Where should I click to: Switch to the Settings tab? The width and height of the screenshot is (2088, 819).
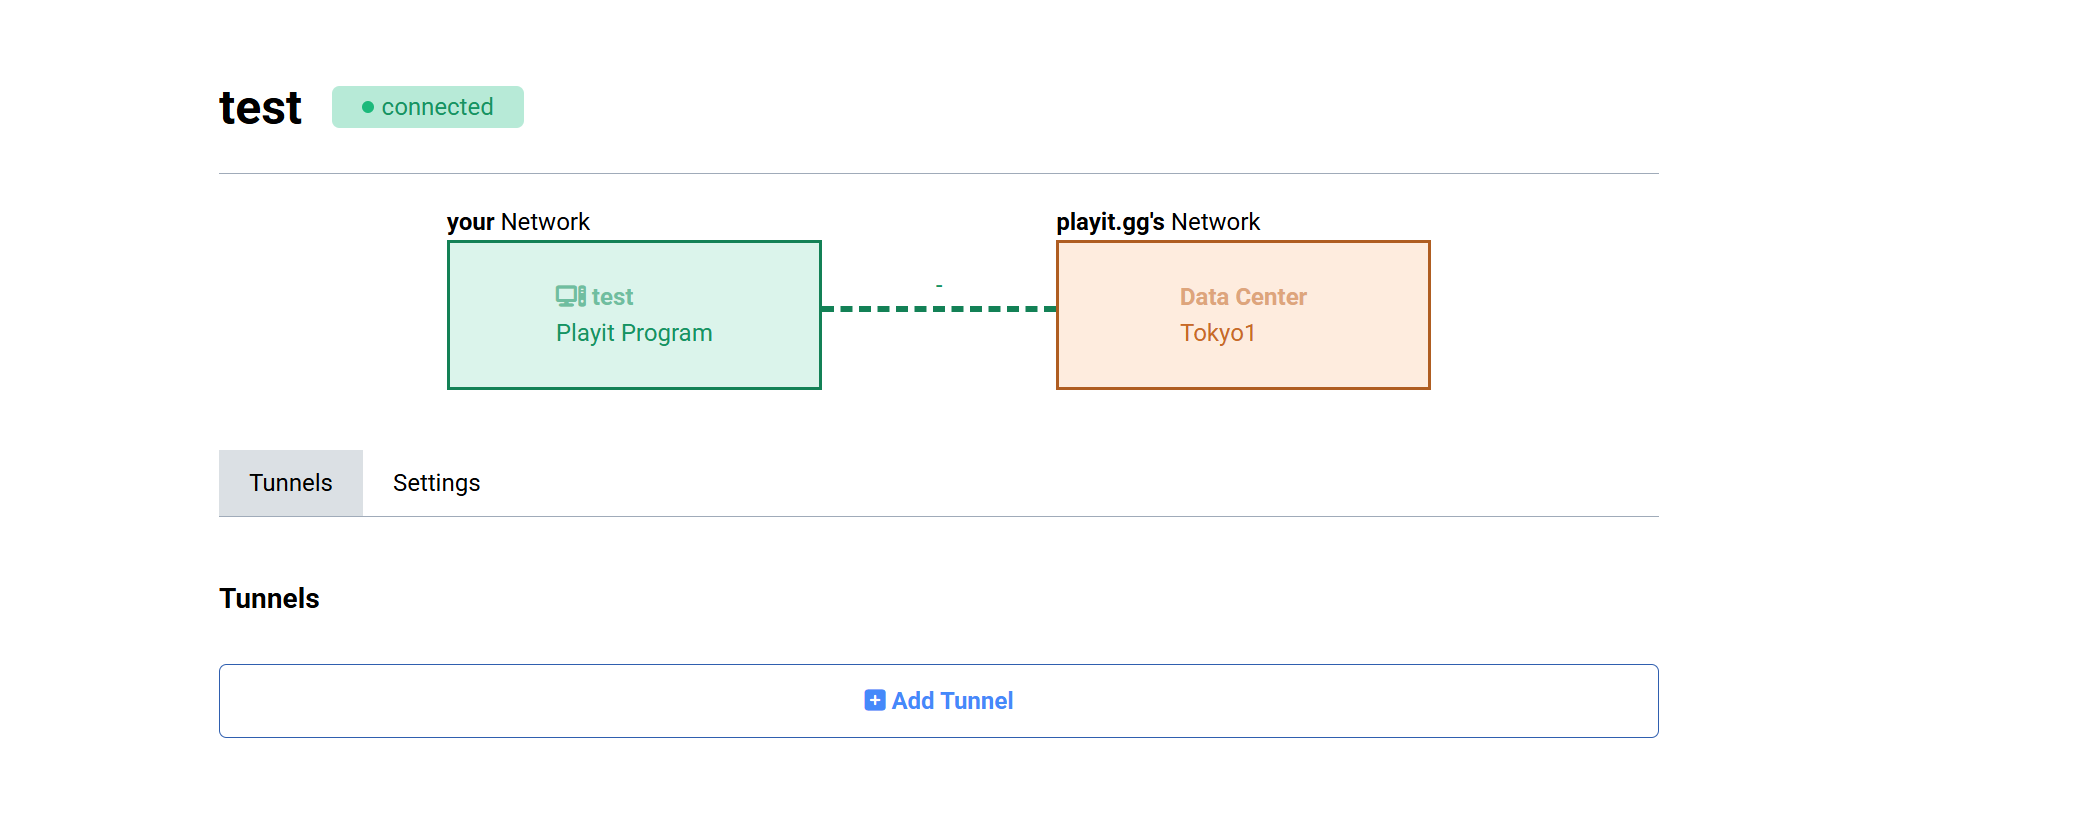436,483
